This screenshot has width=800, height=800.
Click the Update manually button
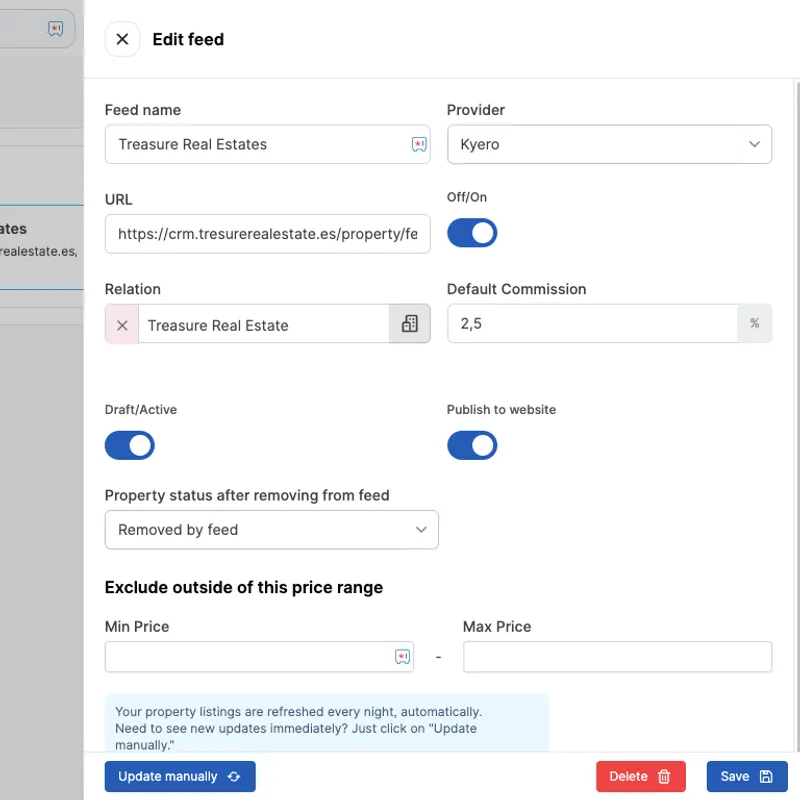[x=180, y=776]
